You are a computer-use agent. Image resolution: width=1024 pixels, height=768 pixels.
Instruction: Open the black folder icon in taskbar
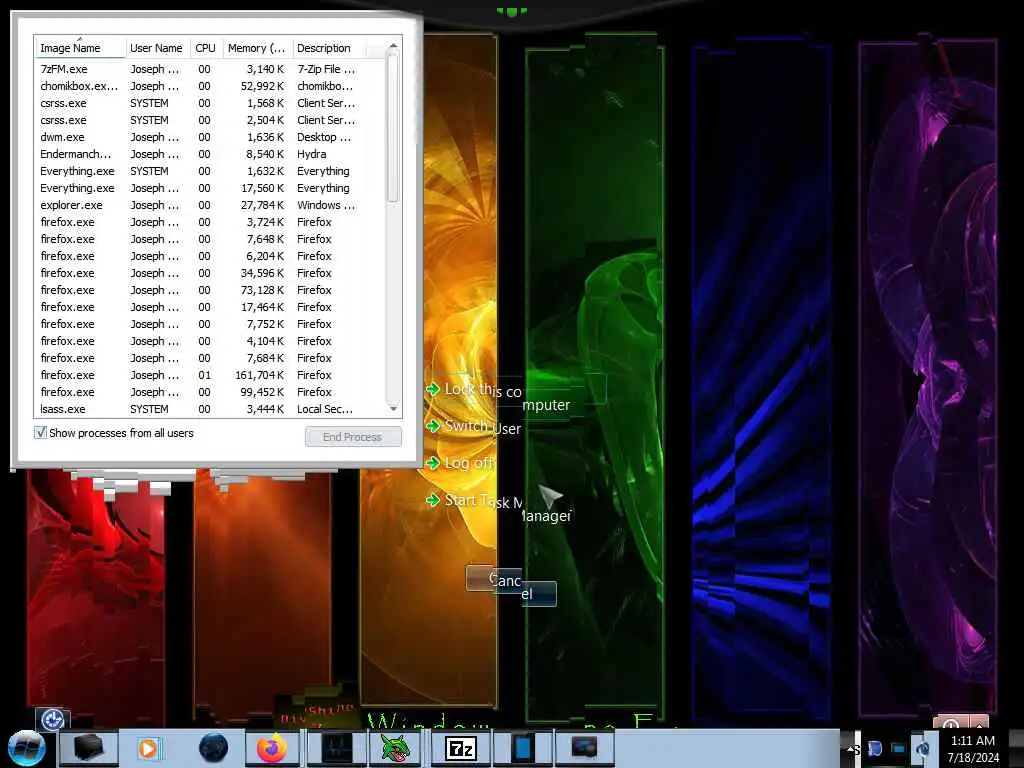tap(88, 748)
